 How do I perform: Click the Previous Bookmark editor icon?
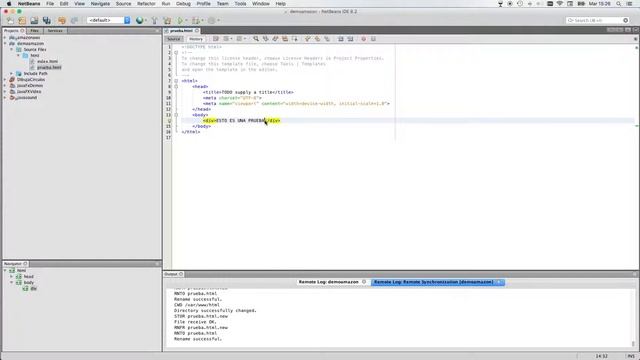tap(307, 39)
